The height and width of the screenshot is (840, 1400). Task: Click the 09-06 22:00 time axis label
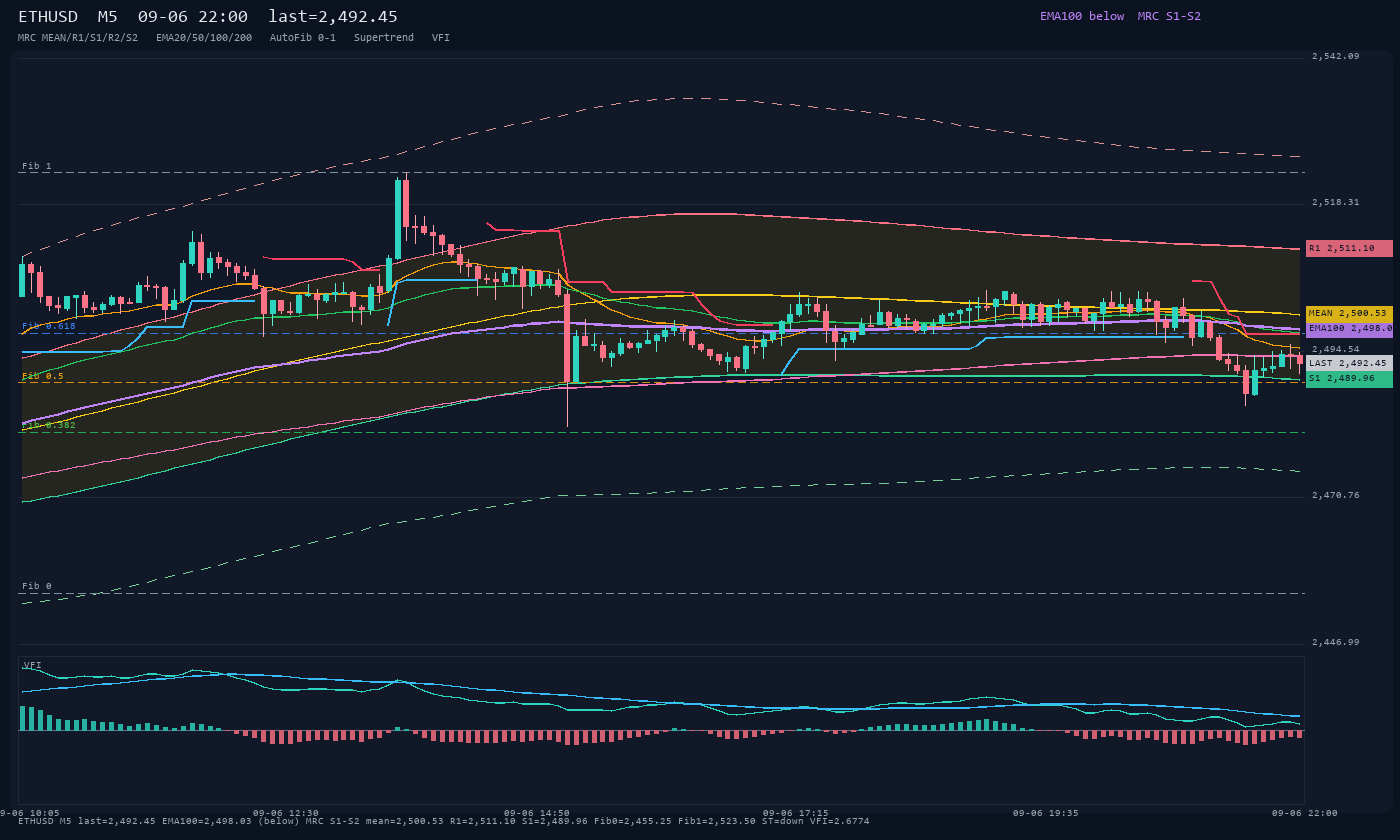(x=1305, y=813)
